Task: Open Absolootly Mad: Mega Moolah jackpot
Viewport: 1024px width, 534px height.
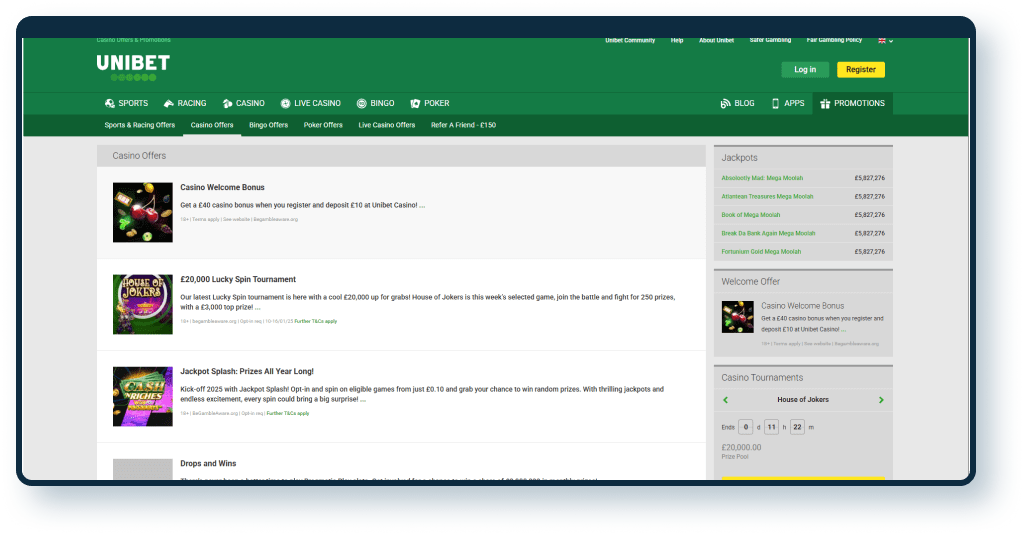Action: 762,178
